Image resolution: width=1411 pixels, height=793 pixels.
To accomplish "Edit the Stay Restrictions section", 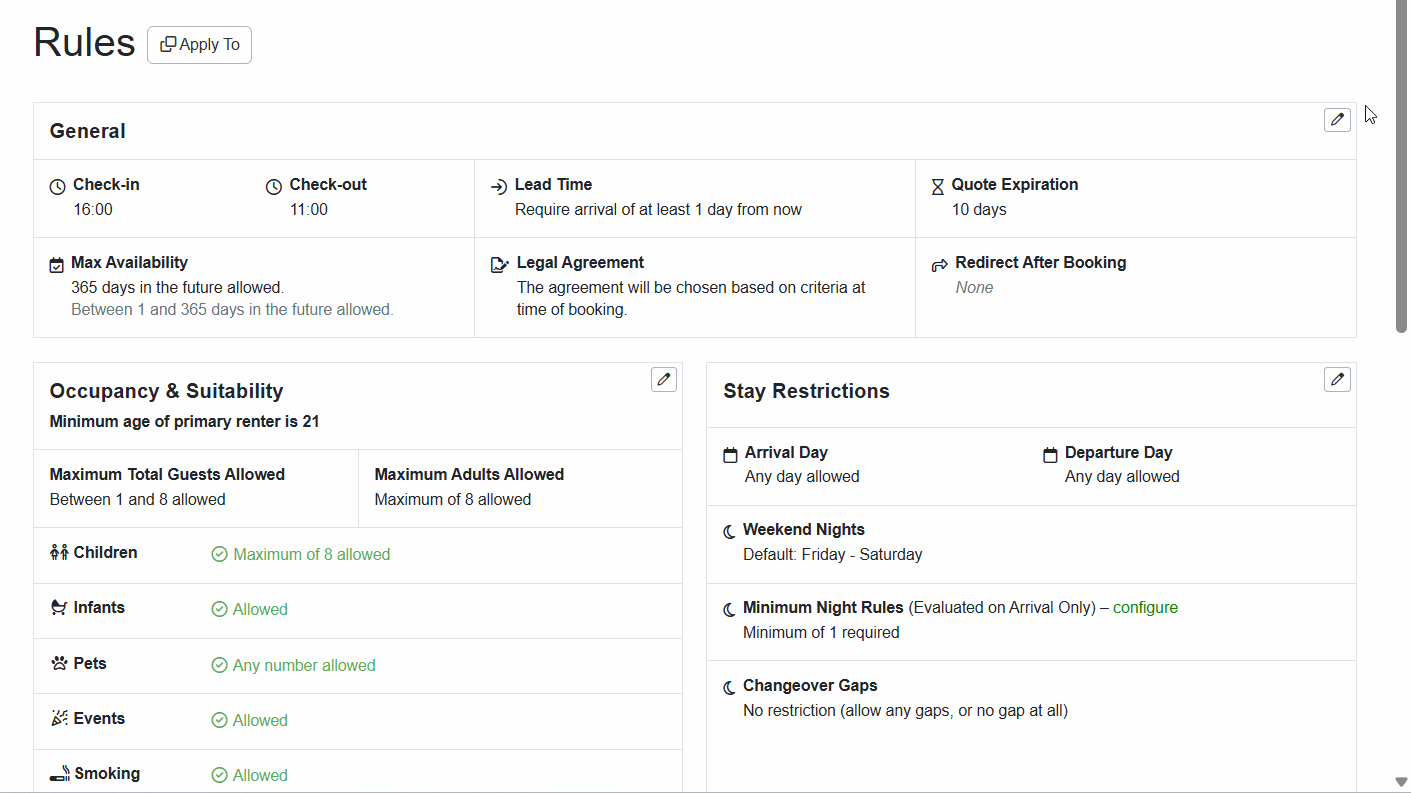I will point(1337,379).
